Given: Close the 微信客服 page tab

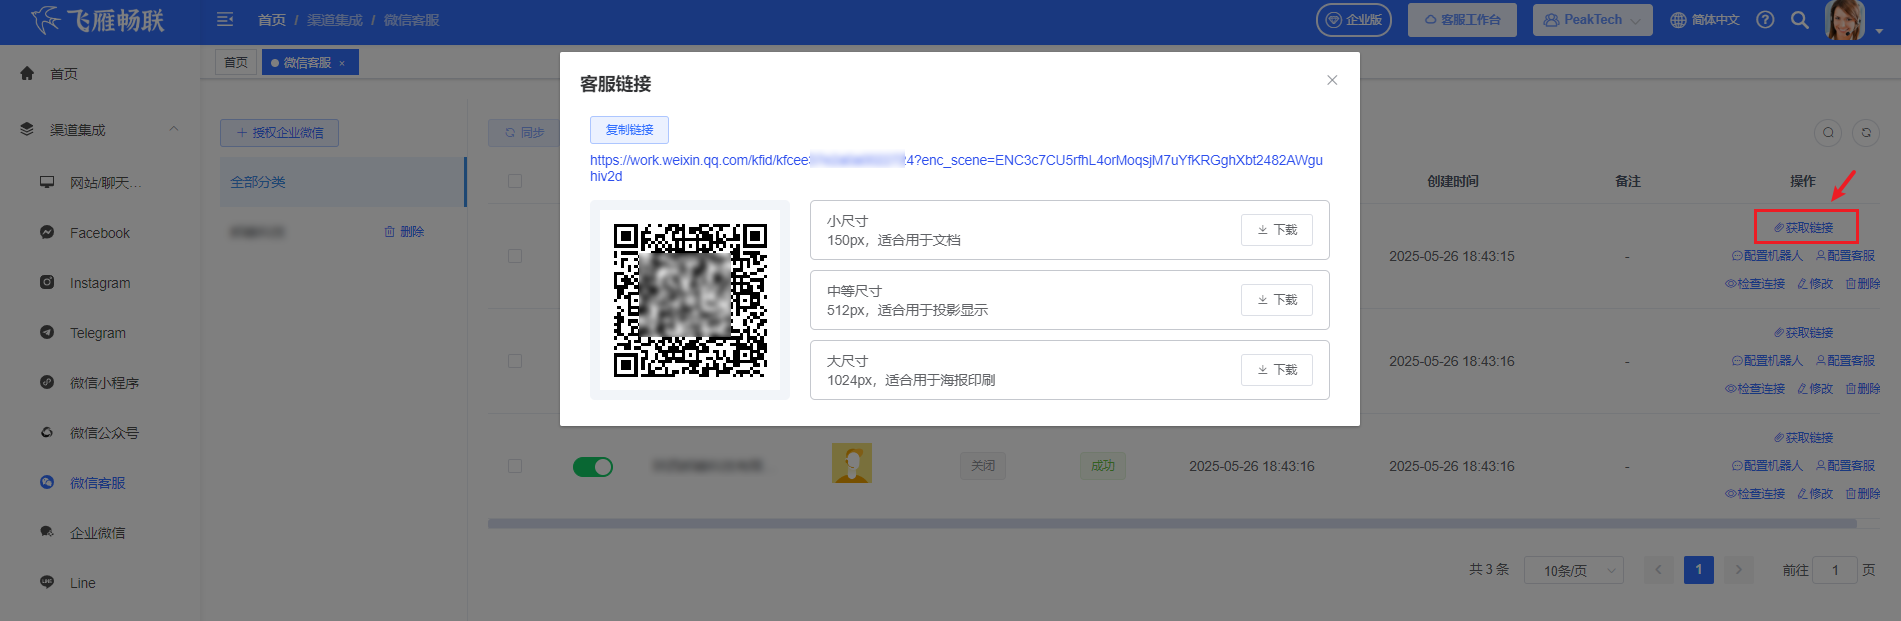Looking at the screenshot, I should [x=342, y=63].
